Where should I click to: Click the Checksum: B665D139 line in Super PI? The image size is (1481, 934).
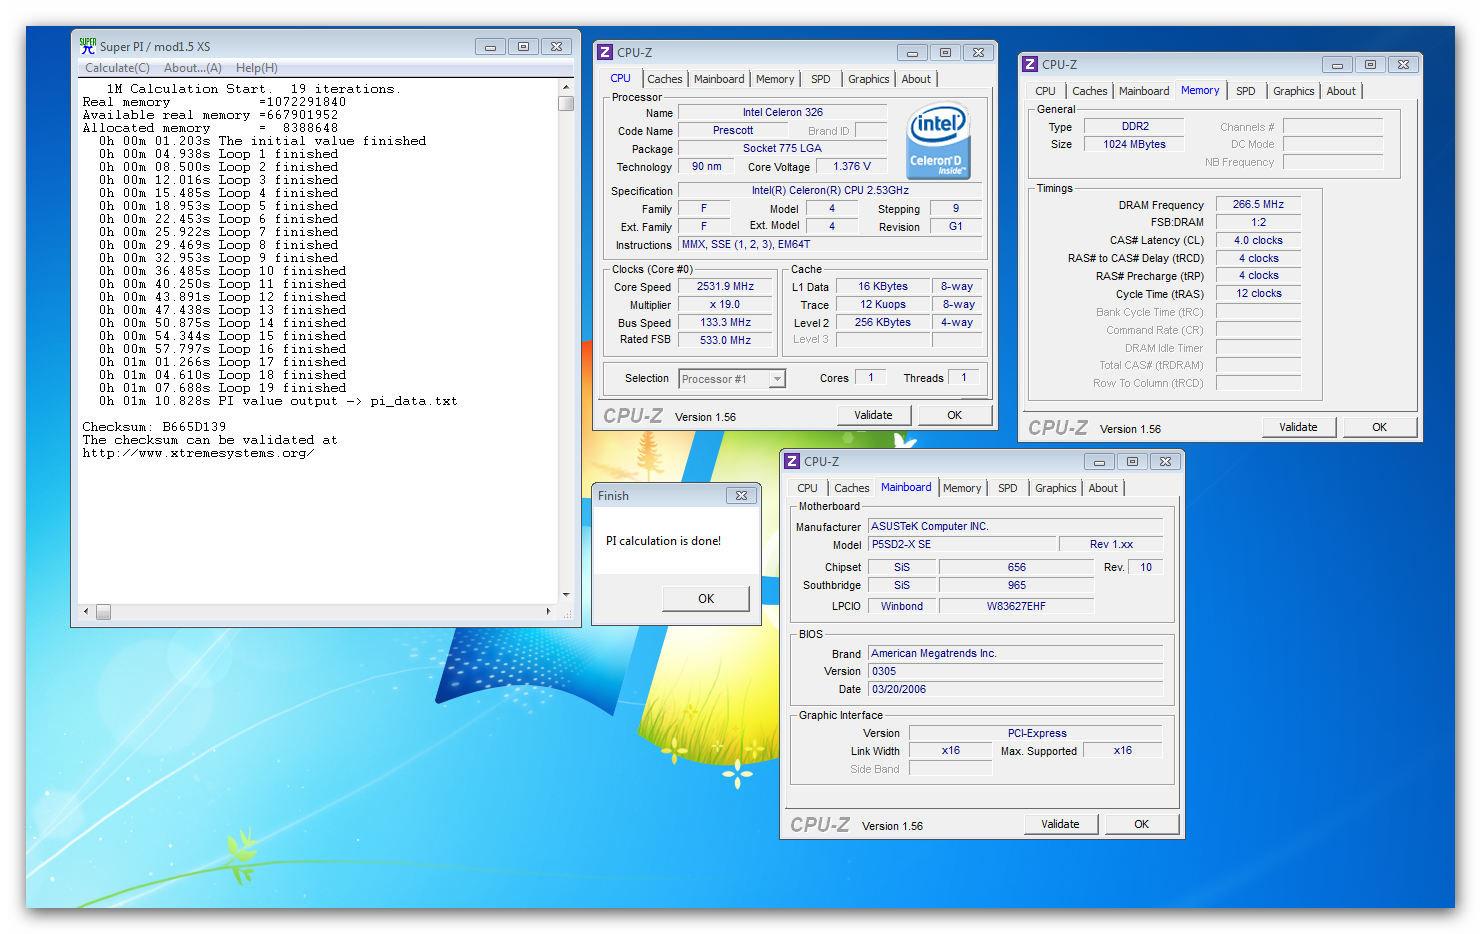pos(154,427)
